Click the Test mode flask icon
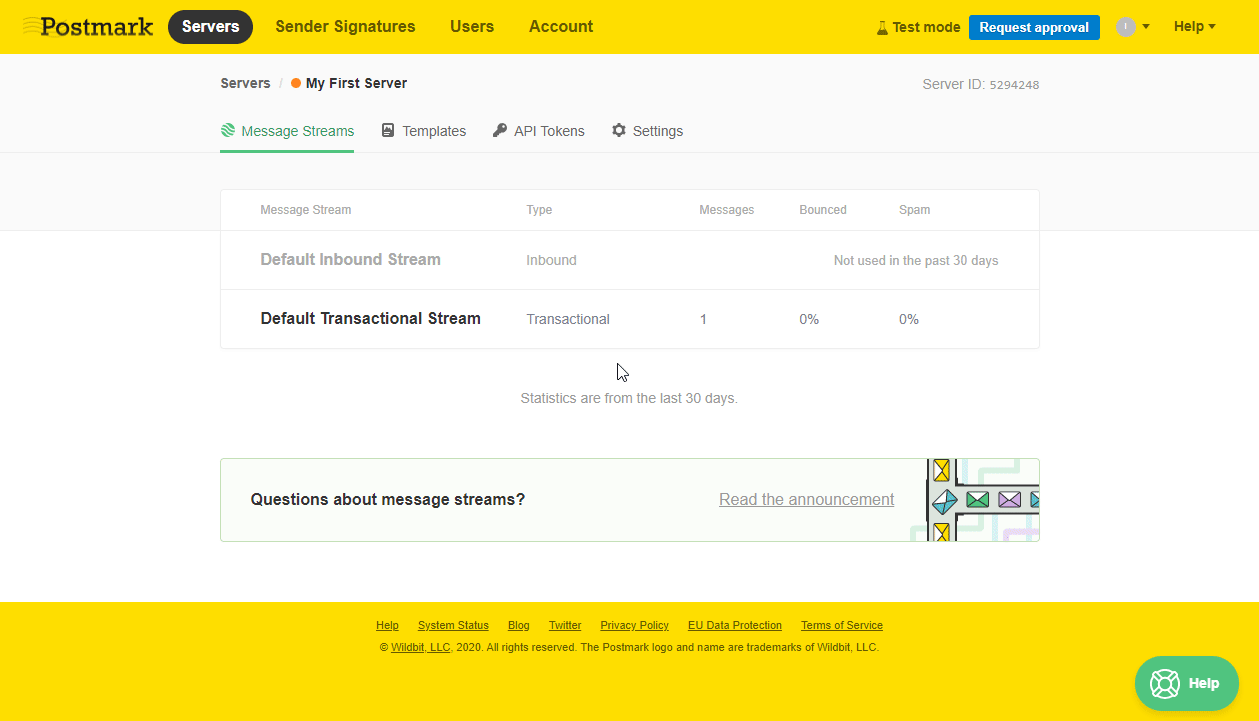 point(882,28)
